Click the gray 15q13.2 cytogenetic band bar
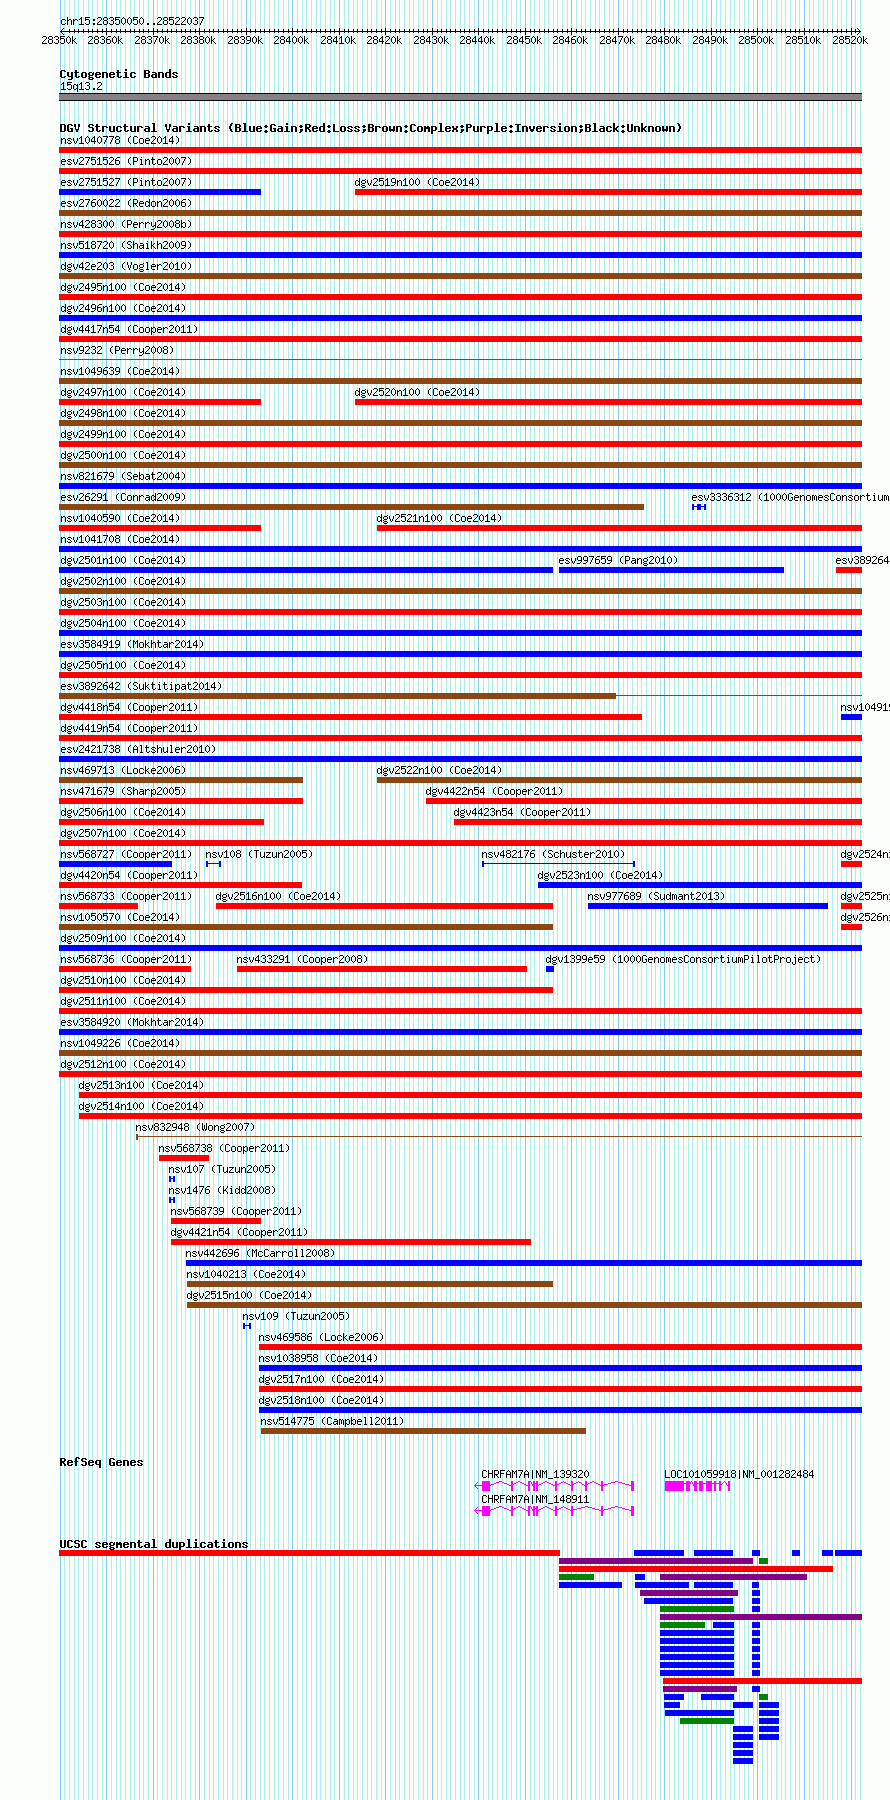890x1800 pixels. click(x=460, y=97)
